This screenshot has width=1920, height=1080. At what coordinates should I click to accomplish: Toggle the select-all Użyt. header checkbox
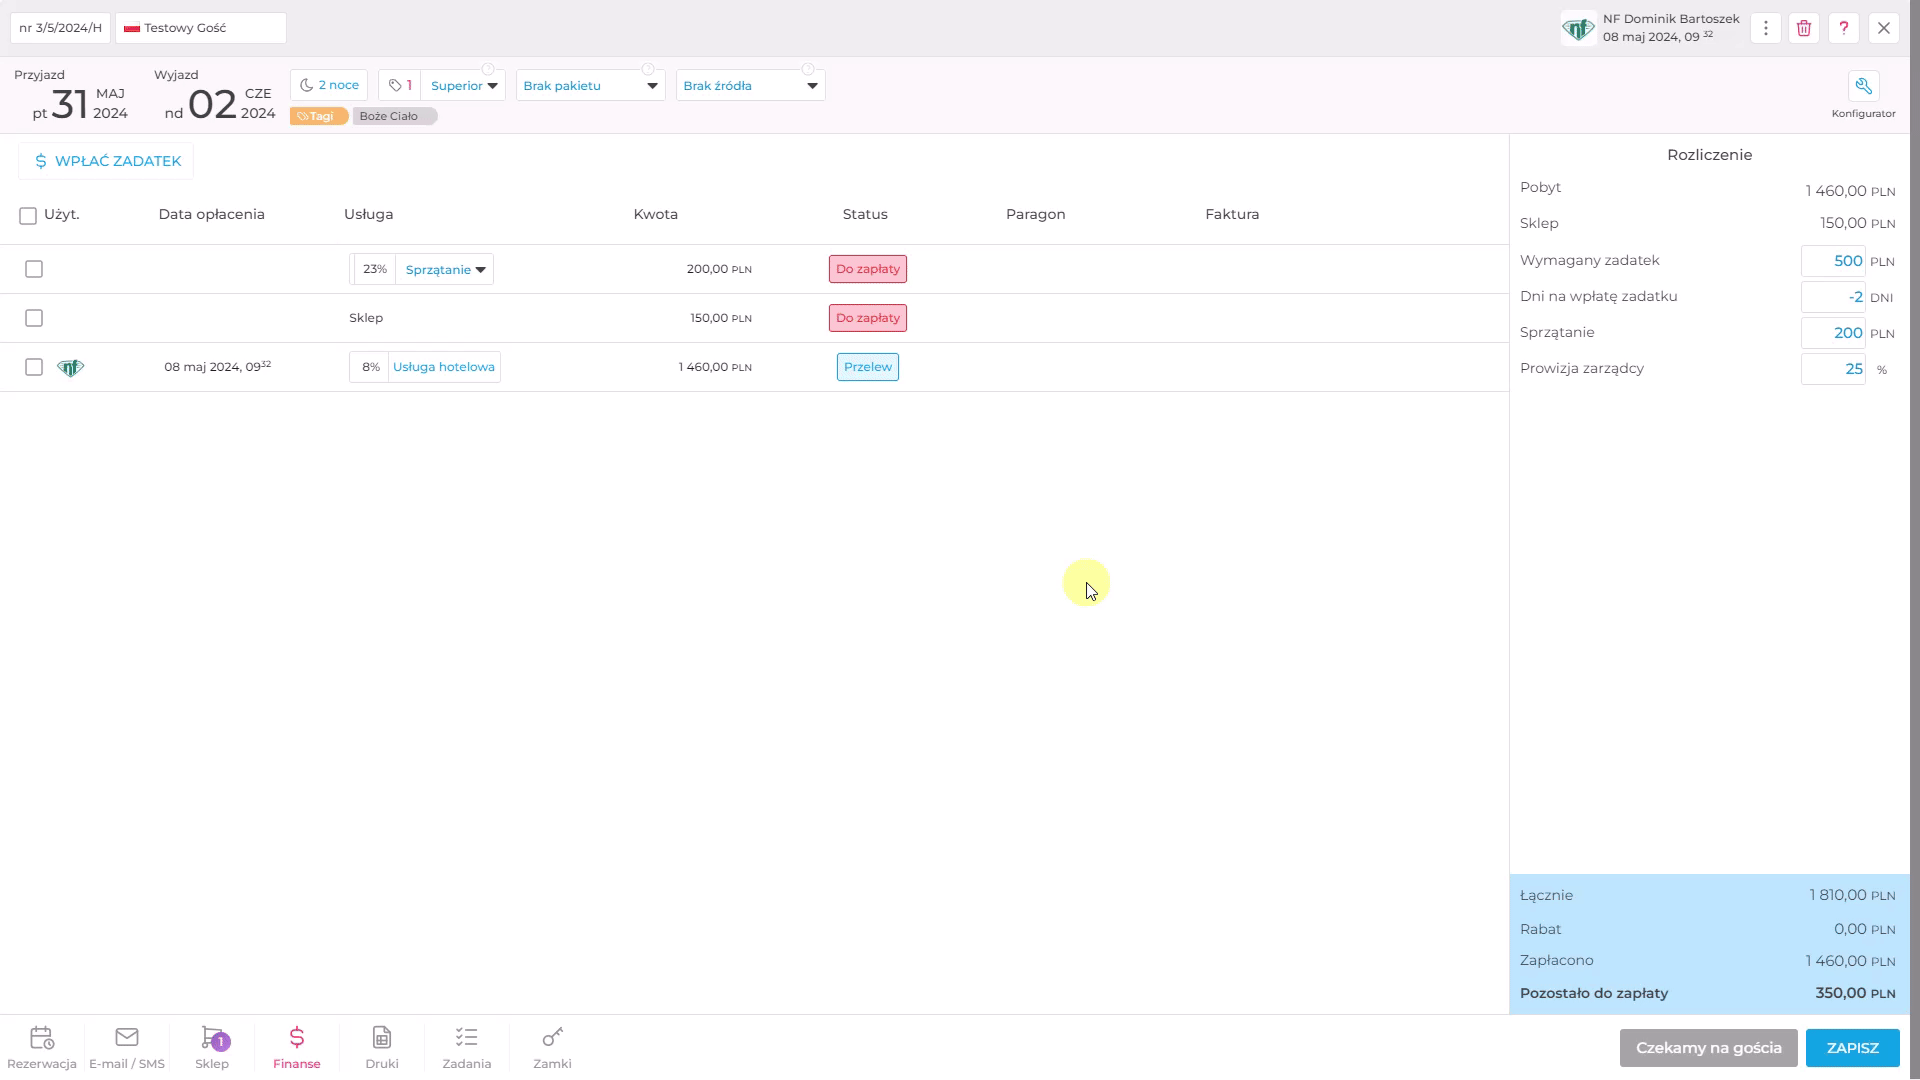[x=28, y=216]
